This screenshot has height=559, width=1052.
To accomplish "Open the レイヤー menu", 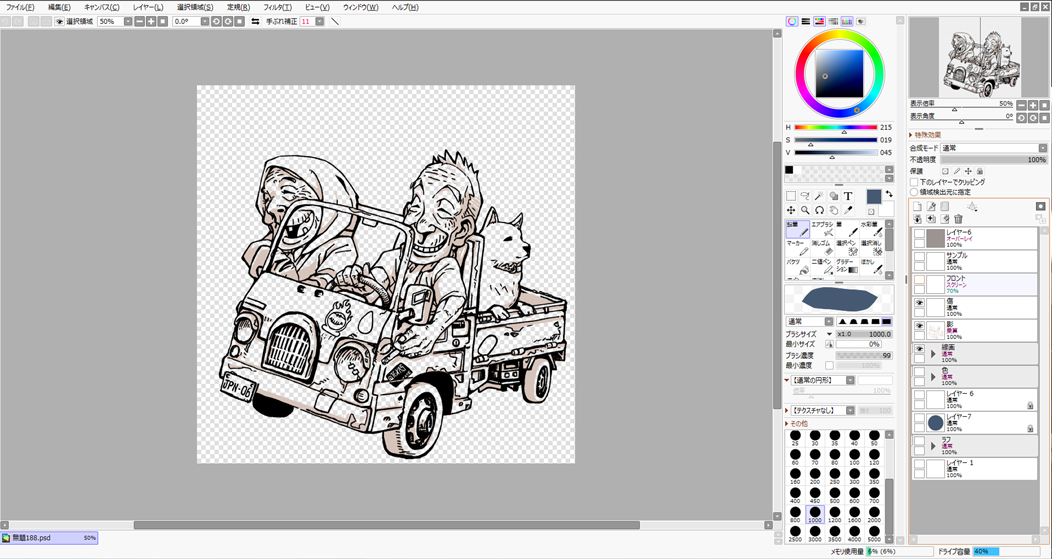I will coord(148,7).
